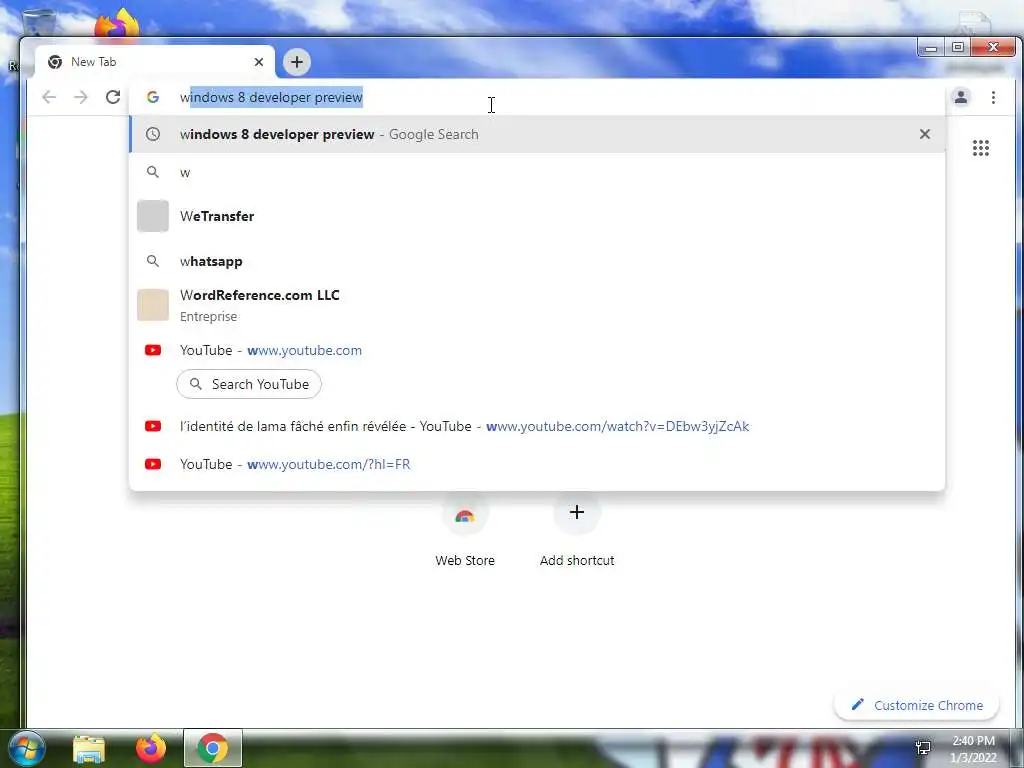Choose the single 'w' search suggestion

[x=537, y=172]
